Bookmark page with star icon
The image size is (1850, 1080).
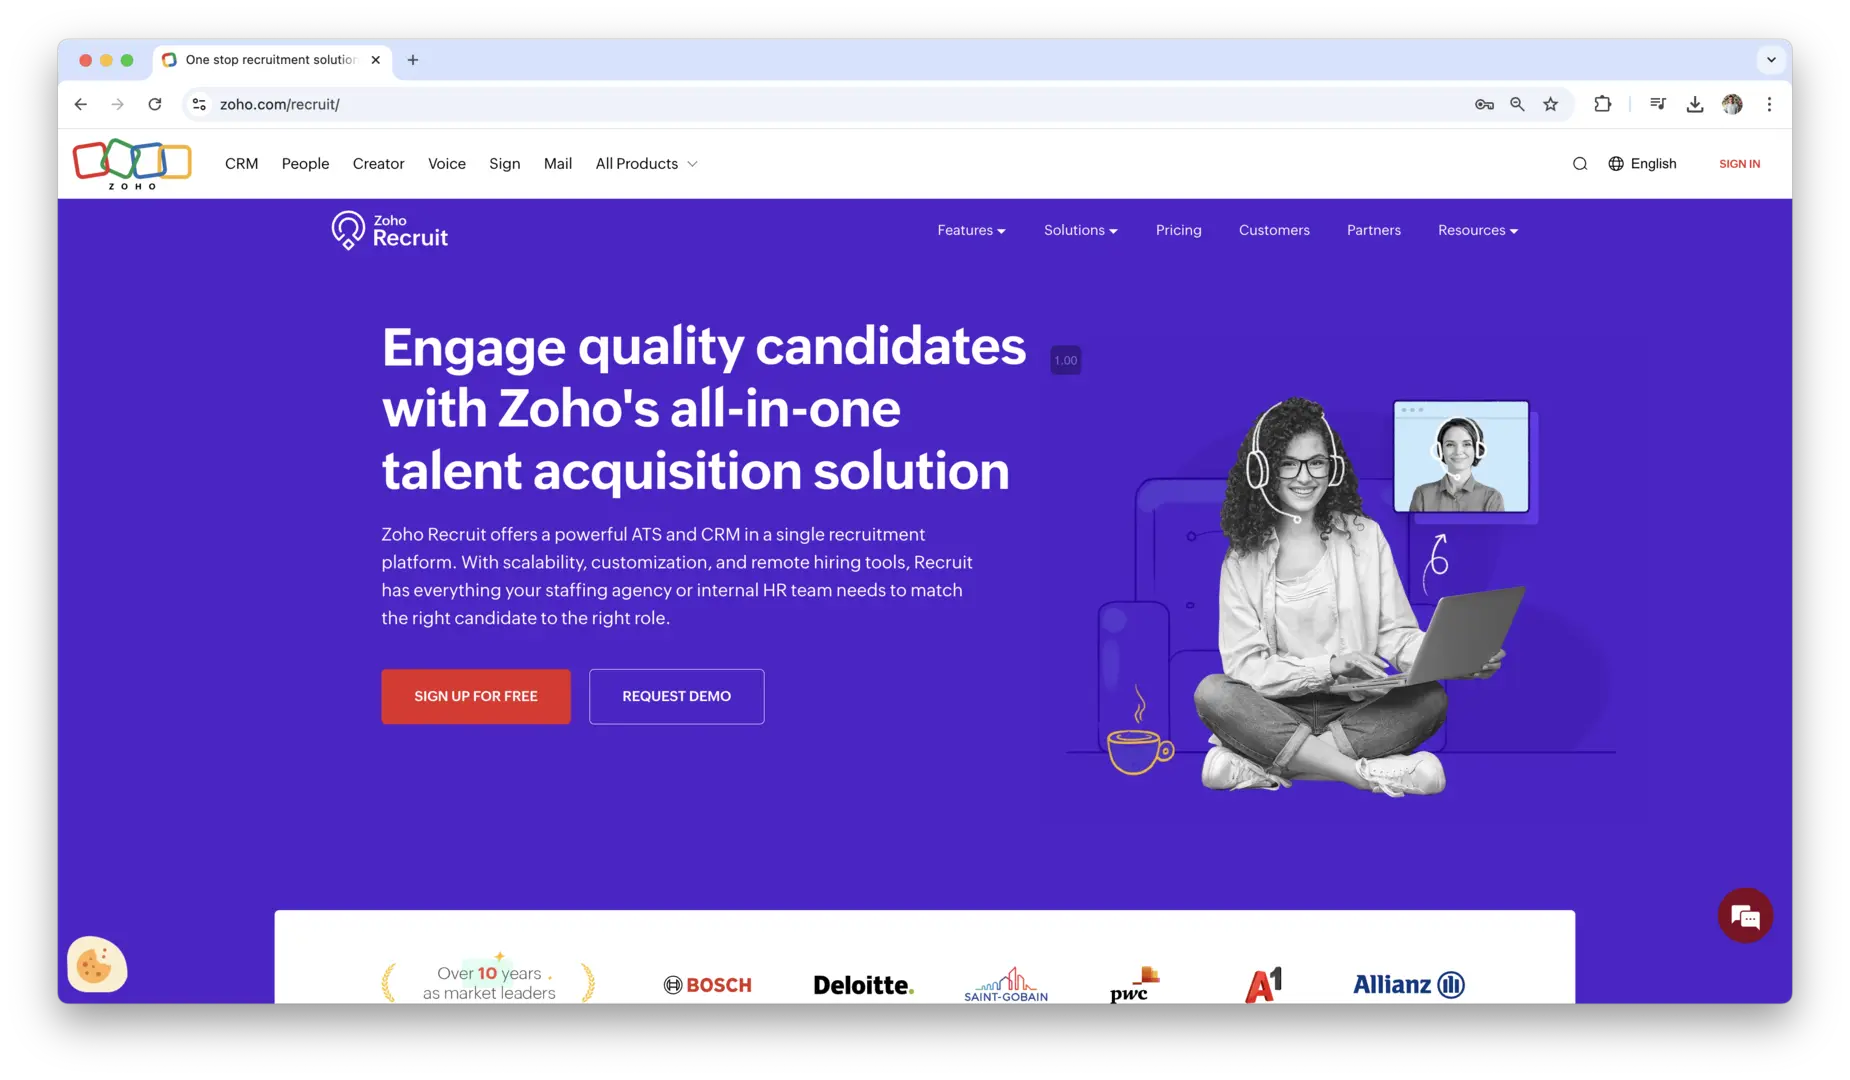tap(1550, 104)
